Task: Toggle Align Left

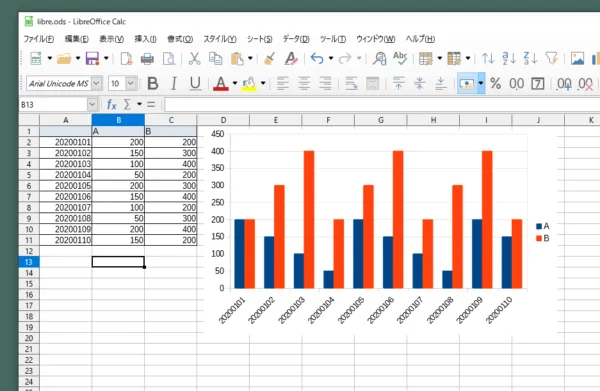Action: 283,83
